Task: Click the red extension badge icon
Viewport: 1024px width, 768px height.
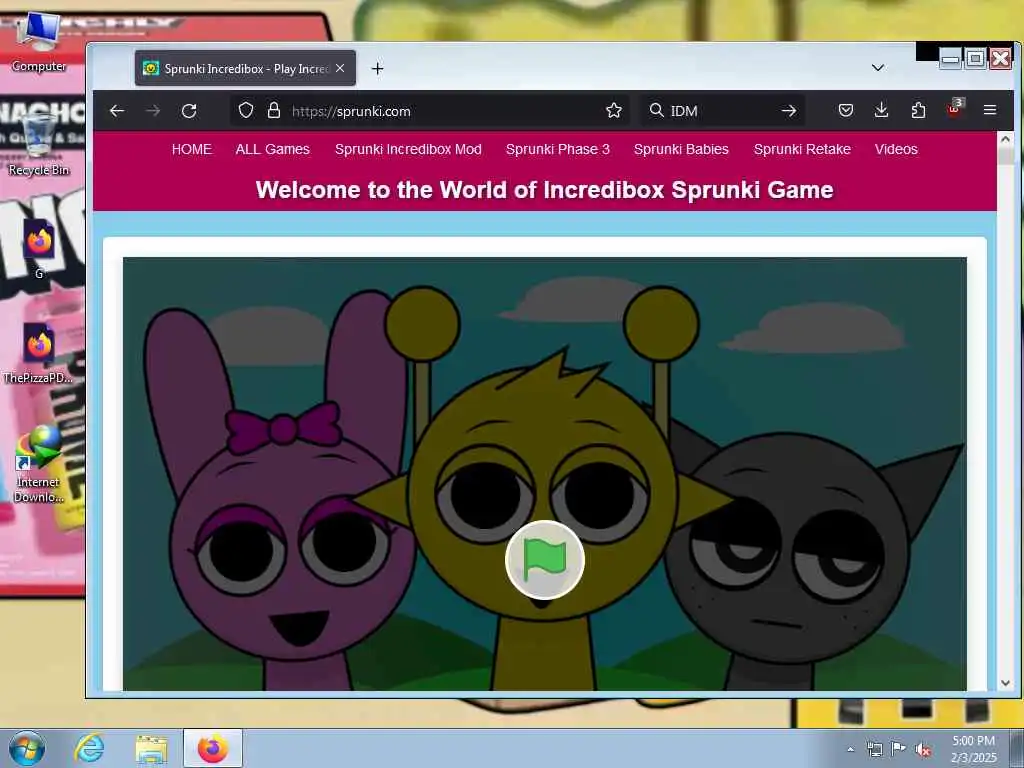Action: tap(955, 108)
